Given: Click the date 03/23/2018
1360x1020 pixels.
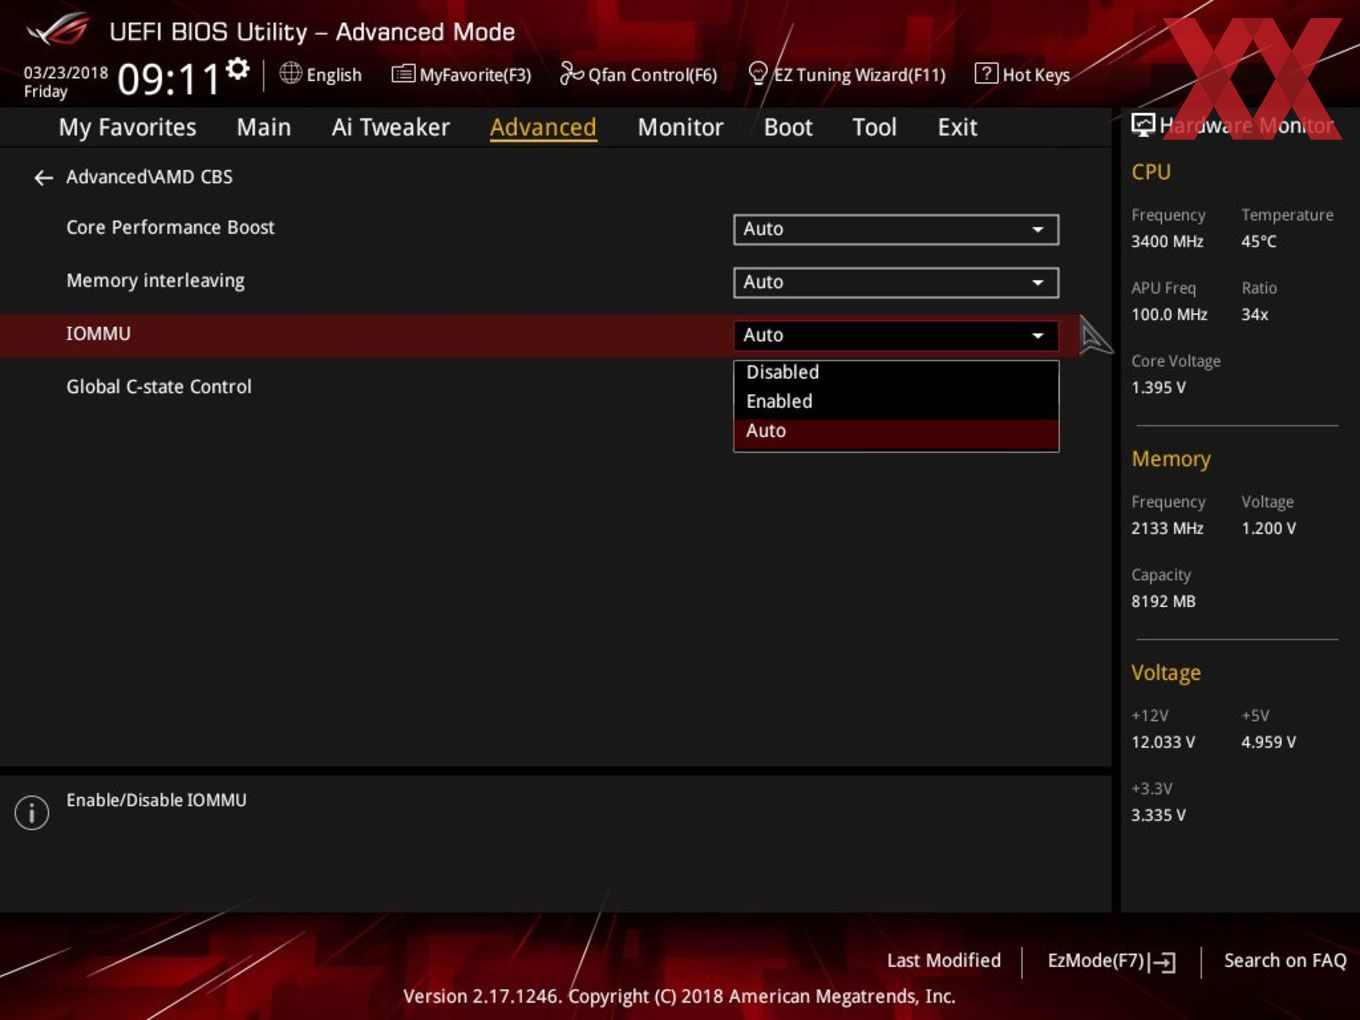Looking at the screenshot, I should point(66,73).
